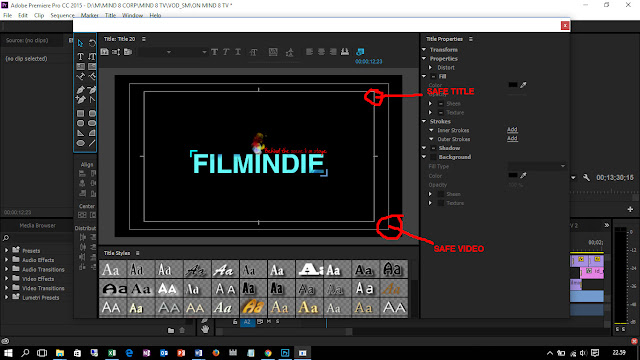Toggle the Background Sheen checkbox
This screenshot has width=640, height=360.
(x=441, y=194)
